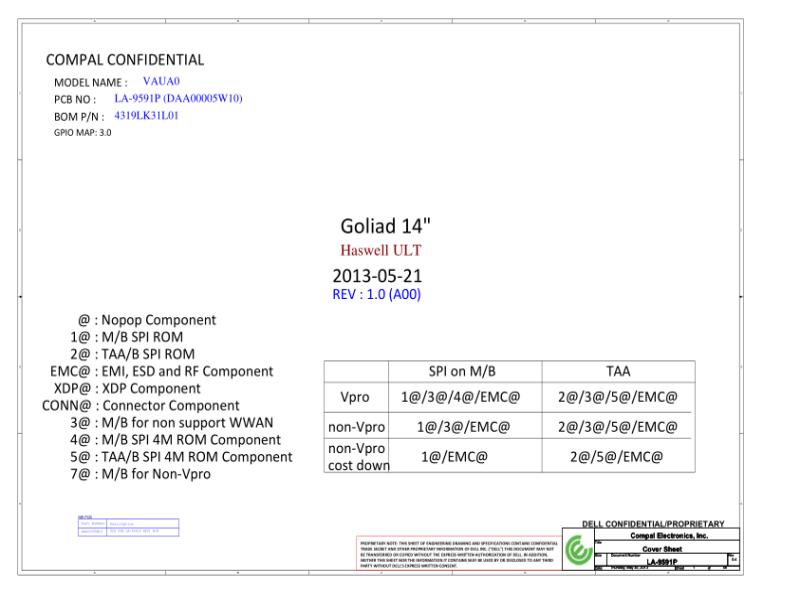Click the cell "1@/3@/4@/EMC@"
The height and width of the screenshot is (600, 800).
(461, 397)
